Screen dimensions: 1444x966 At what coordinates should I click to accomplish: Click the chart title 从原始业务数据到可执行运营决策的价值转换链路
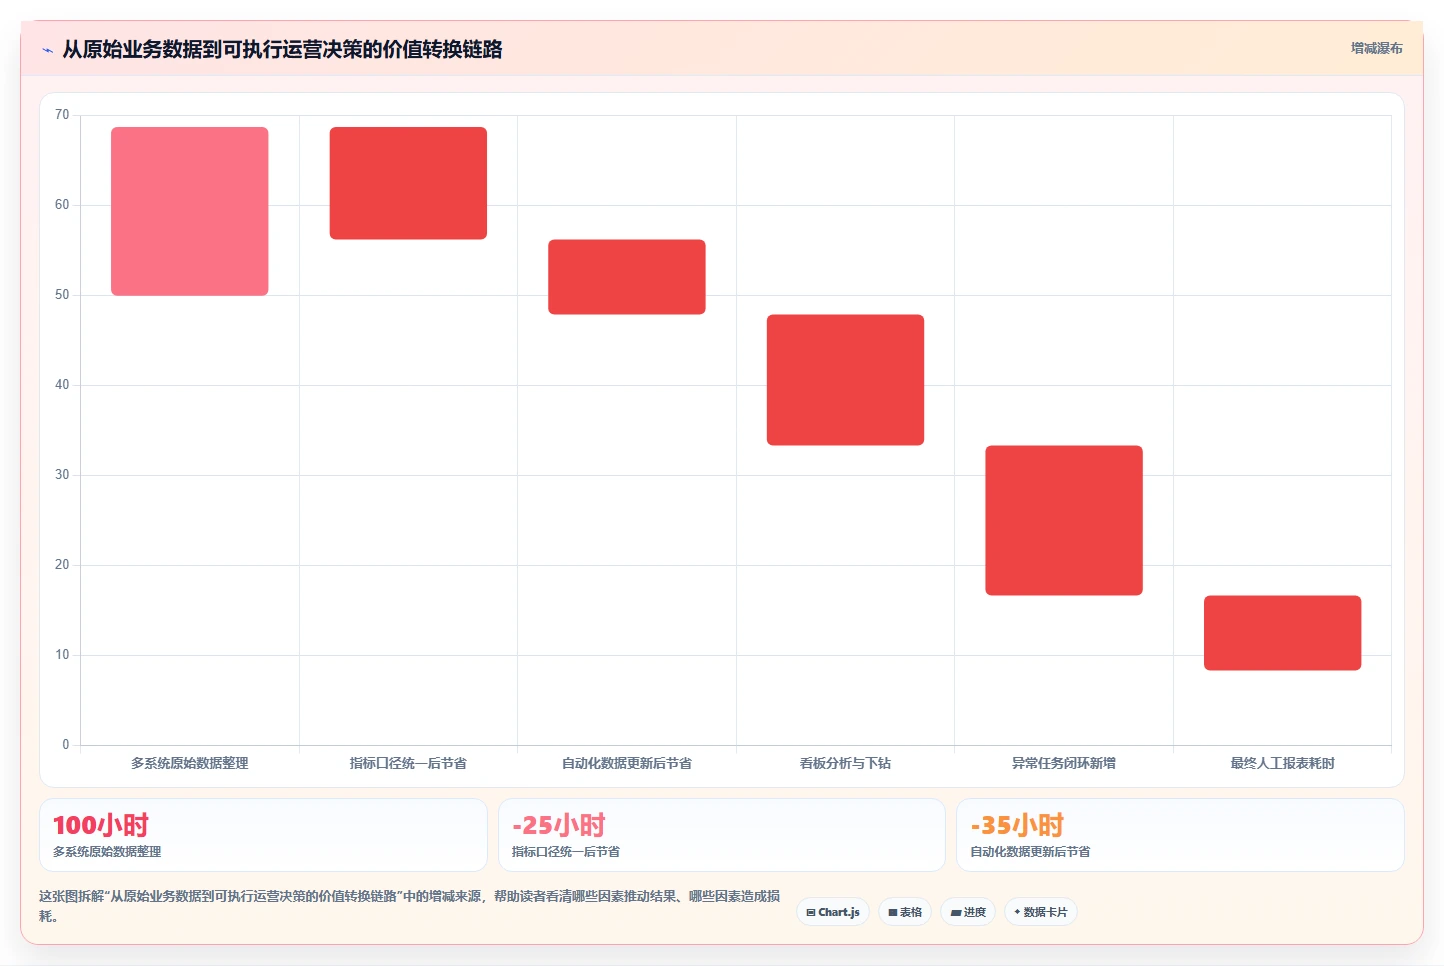(x=282, y=49)
